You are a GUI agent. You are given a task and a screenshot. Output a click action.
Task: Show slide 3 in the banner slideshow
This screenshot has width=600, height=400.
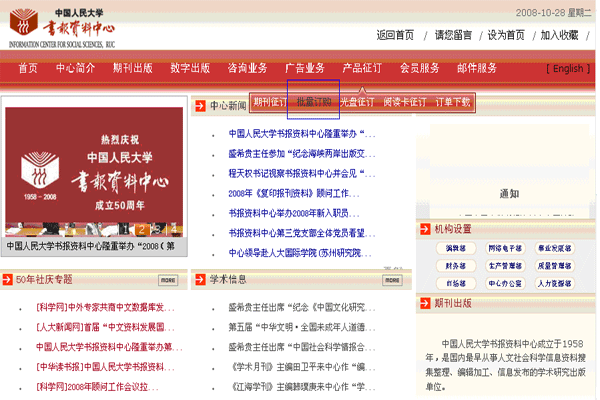coord(156,229)
